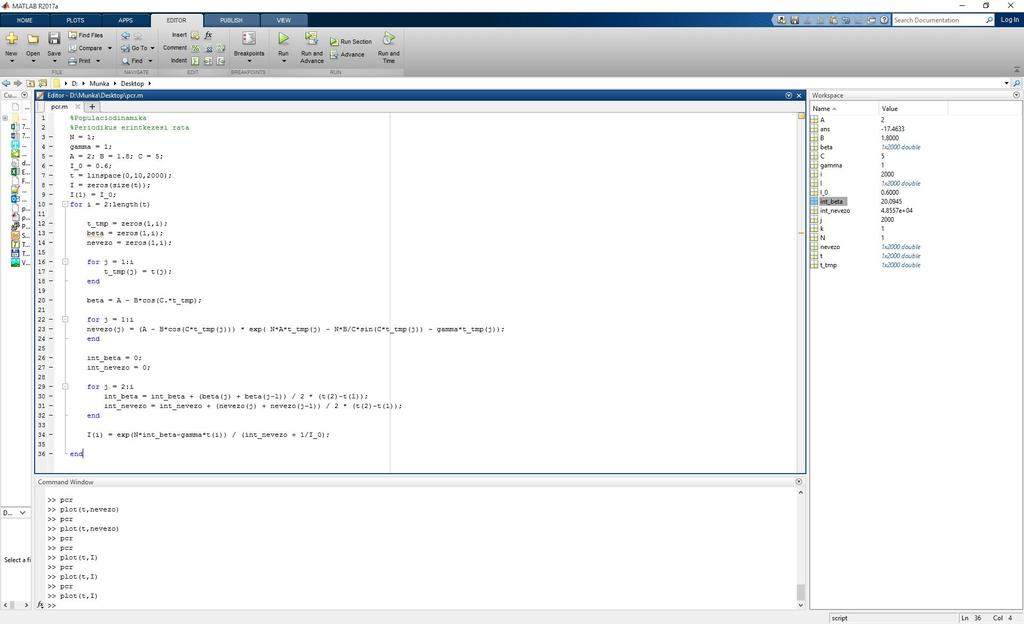Image resolution: width=1024 pixels, height=624 pixels.
Task: Click the 1x2000 double value of beta
Action: pyautogui.click(x=901, y=147)
